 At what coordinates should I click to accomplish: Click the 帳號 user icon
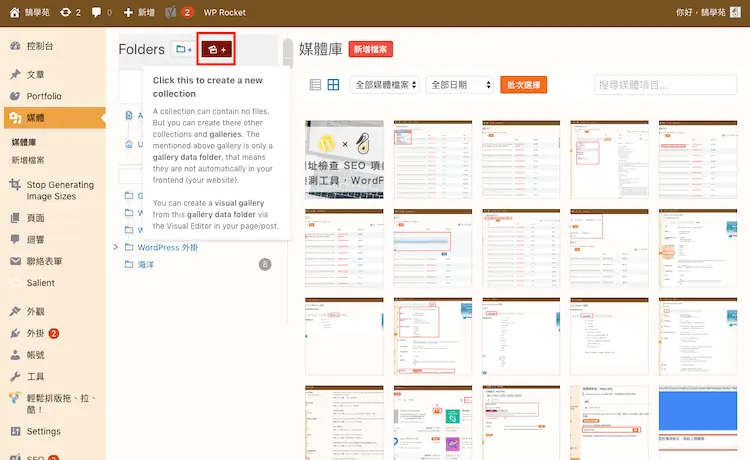[15, 355]
